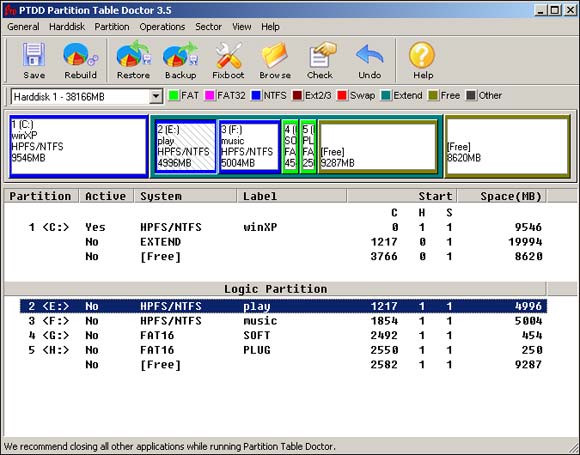Click the Space(MB) column header
Image resolution: width=580 pixels, height=455 pixels.
click(502, 196)
